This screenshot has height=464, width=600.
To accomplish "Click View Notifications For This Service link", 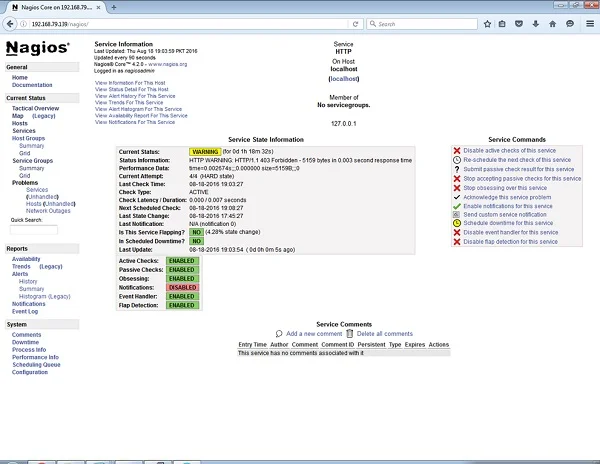I will click(x=135, y=122).
